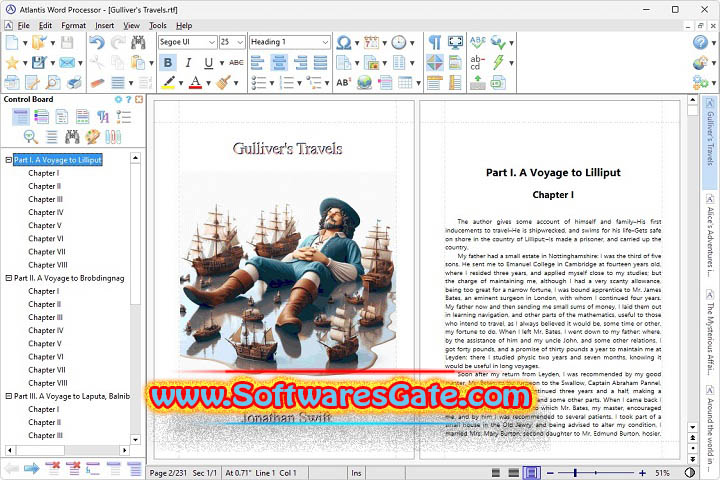720x480 pixels.
Task: Open the File menu
Action: point(23,26)
